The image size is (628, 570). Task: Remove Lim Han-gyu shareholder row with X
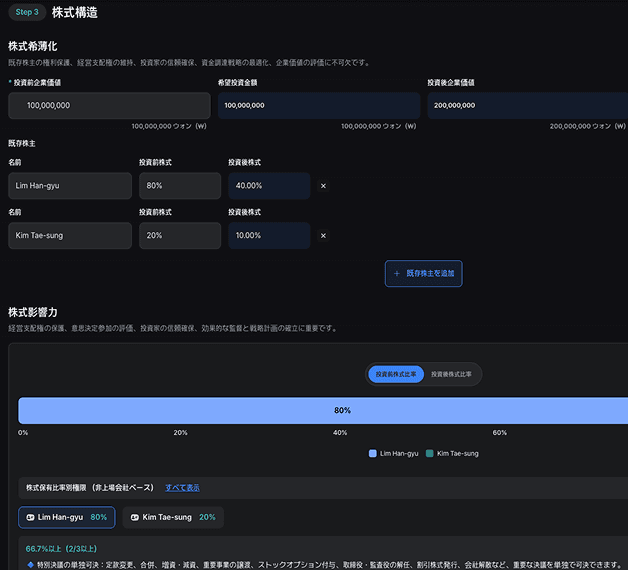coord(323,186)
